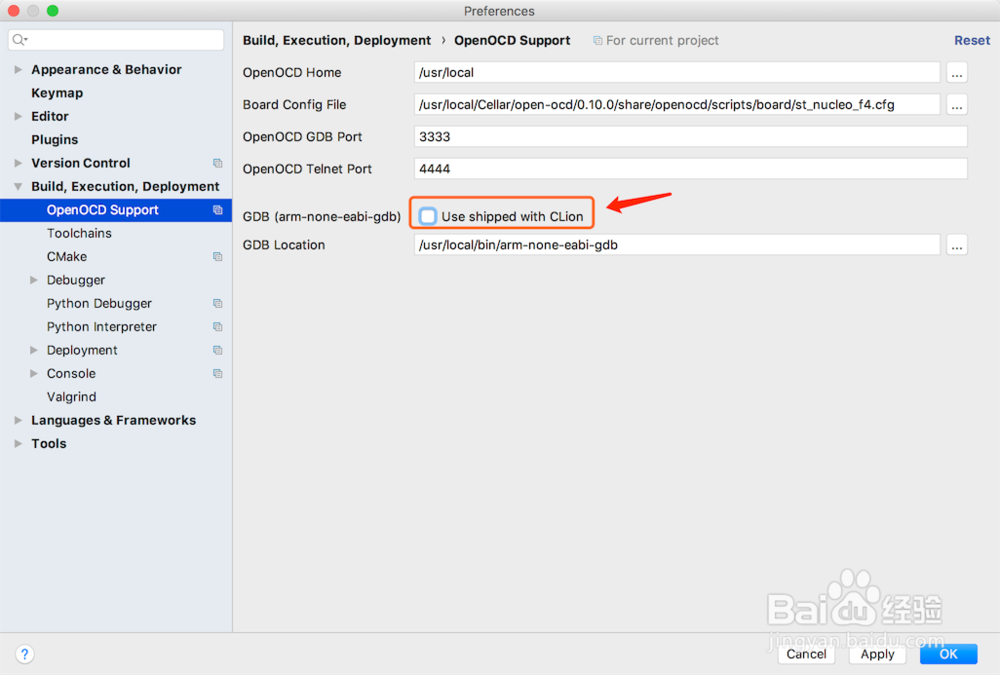The width and height of the screenshot is (1000, 675).
Task: Open Valgrind settings page
Action: 71,397
